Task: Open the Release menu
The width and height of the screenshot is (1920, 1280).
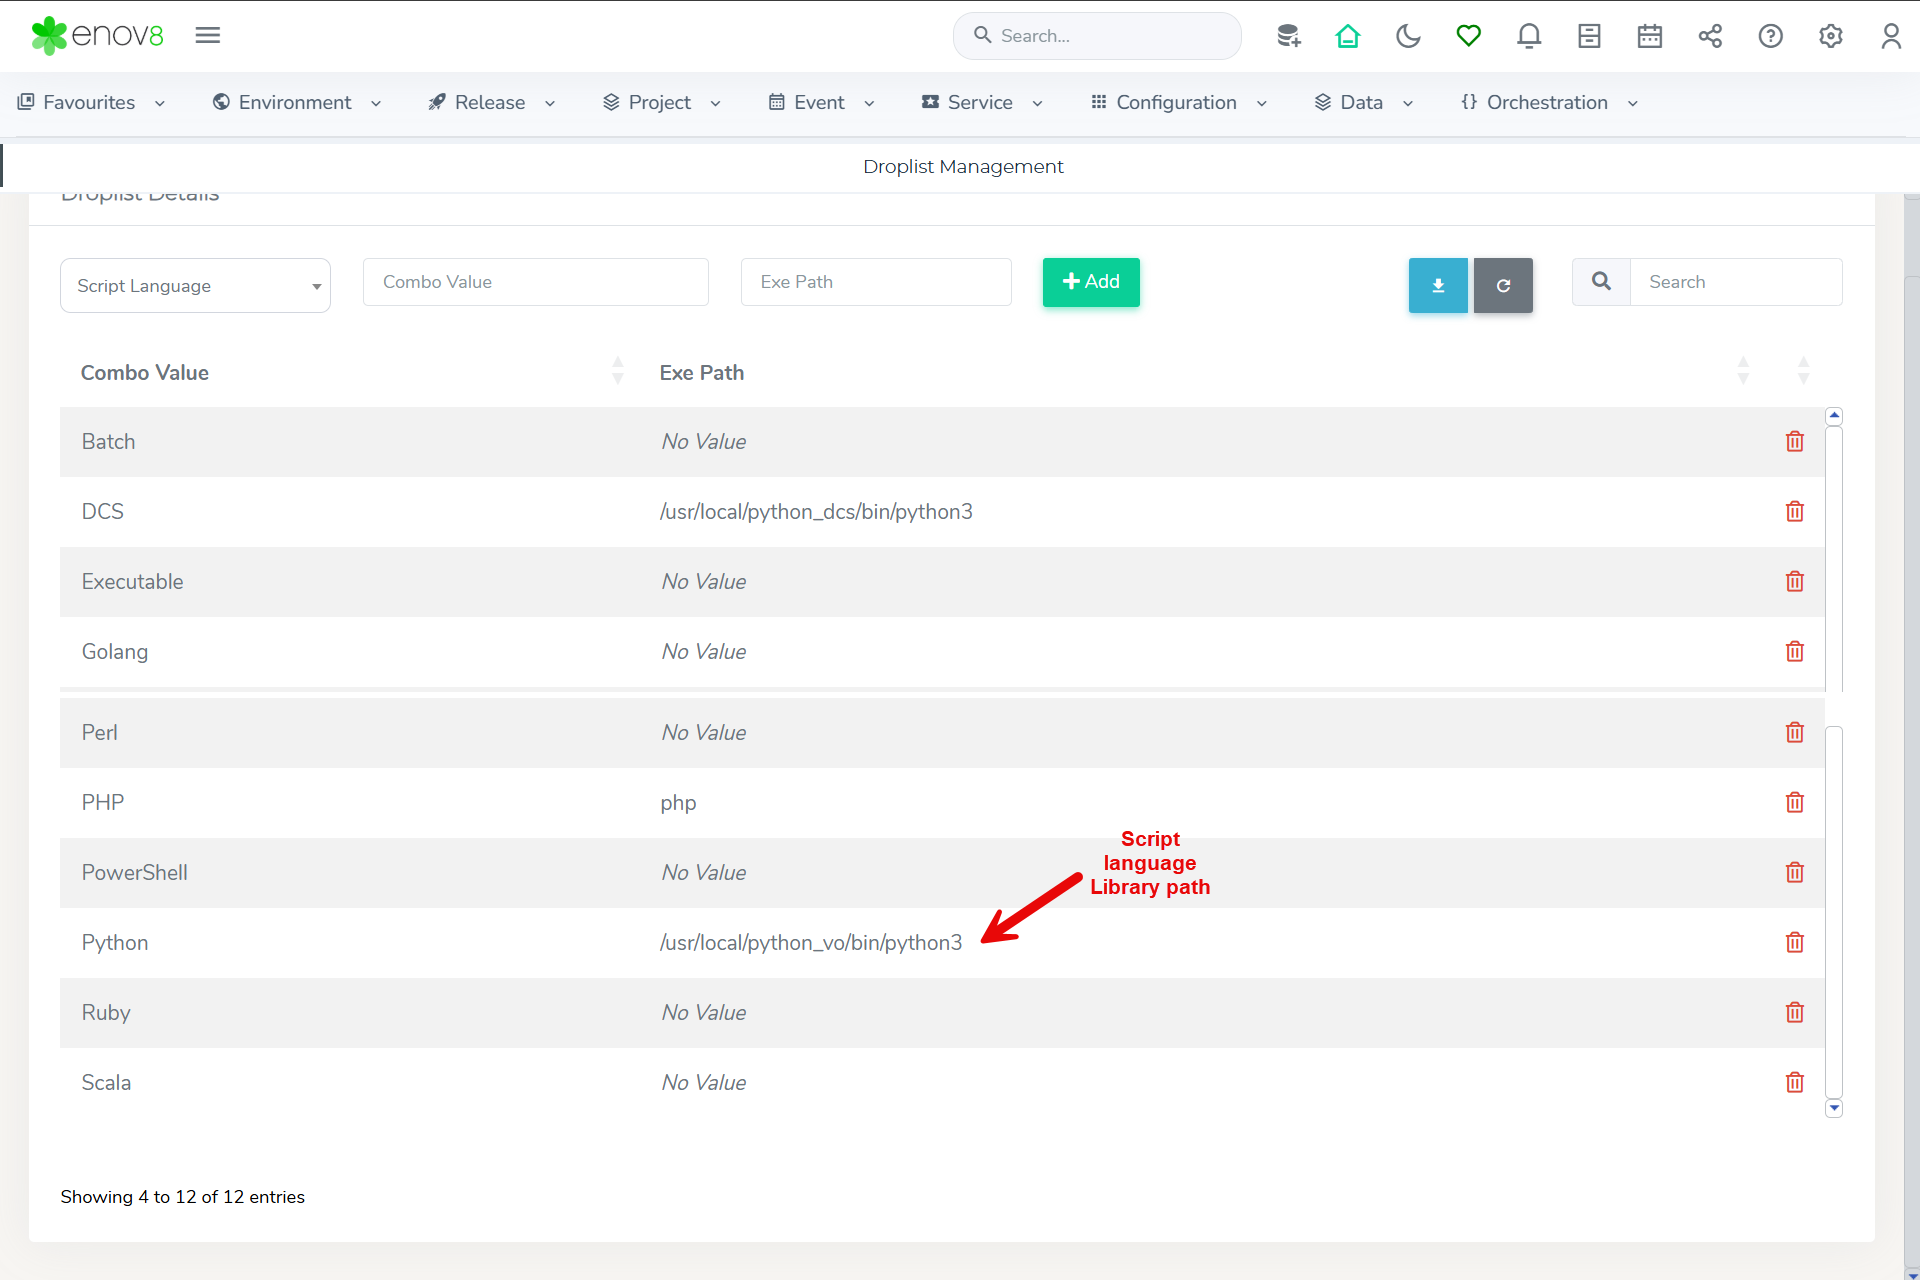Action: tap(490, 102)
